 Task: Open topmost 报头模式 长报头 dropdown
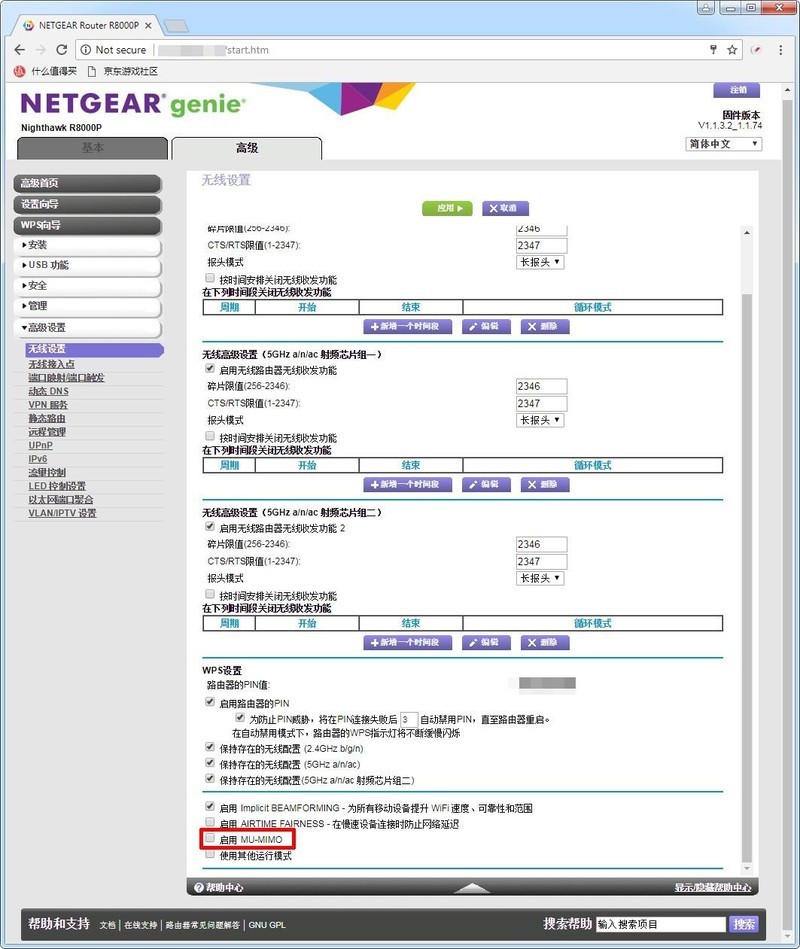(540, 262)
